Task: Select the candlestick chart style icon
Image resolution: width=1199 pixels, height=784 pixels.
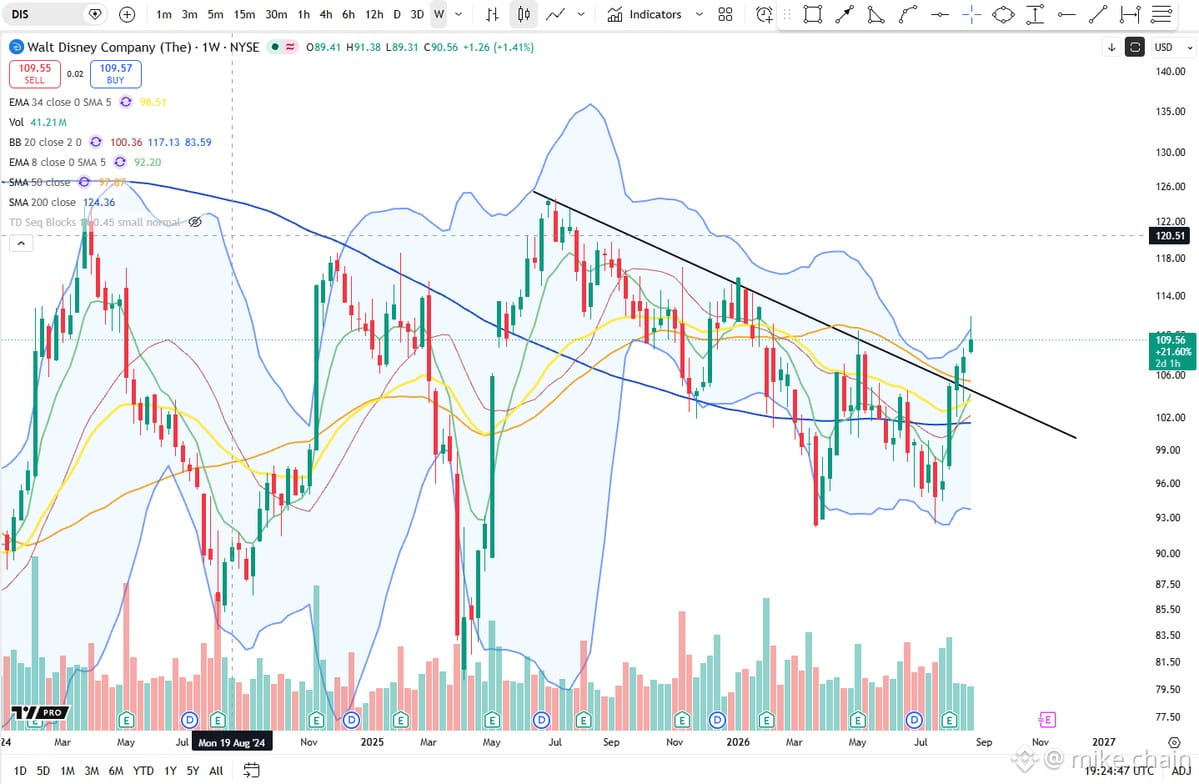Action: point(524,14)
